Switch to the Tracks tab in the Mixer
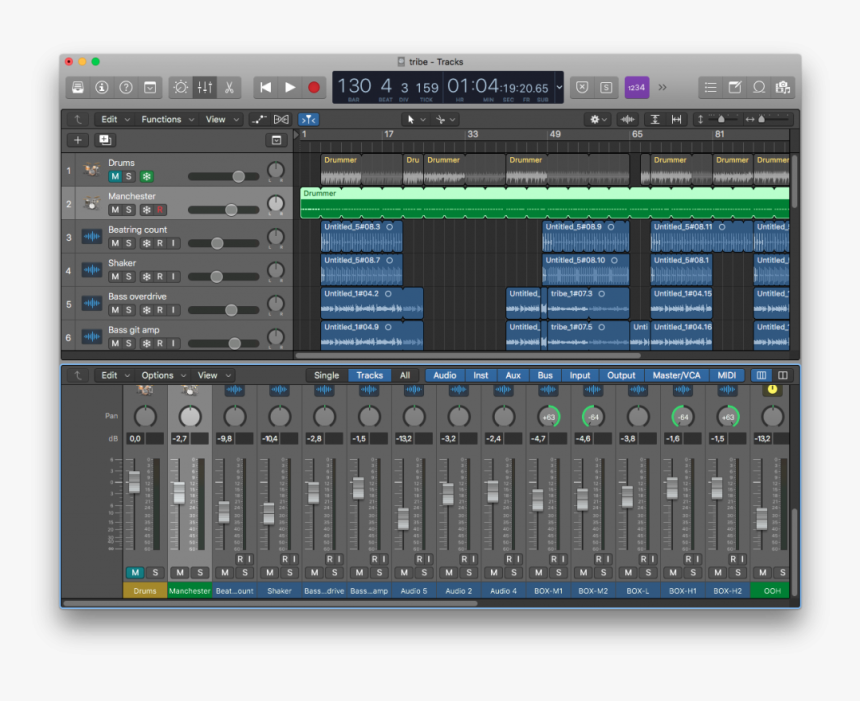Screen dimensions: 860x701 (x=370, y=375)
